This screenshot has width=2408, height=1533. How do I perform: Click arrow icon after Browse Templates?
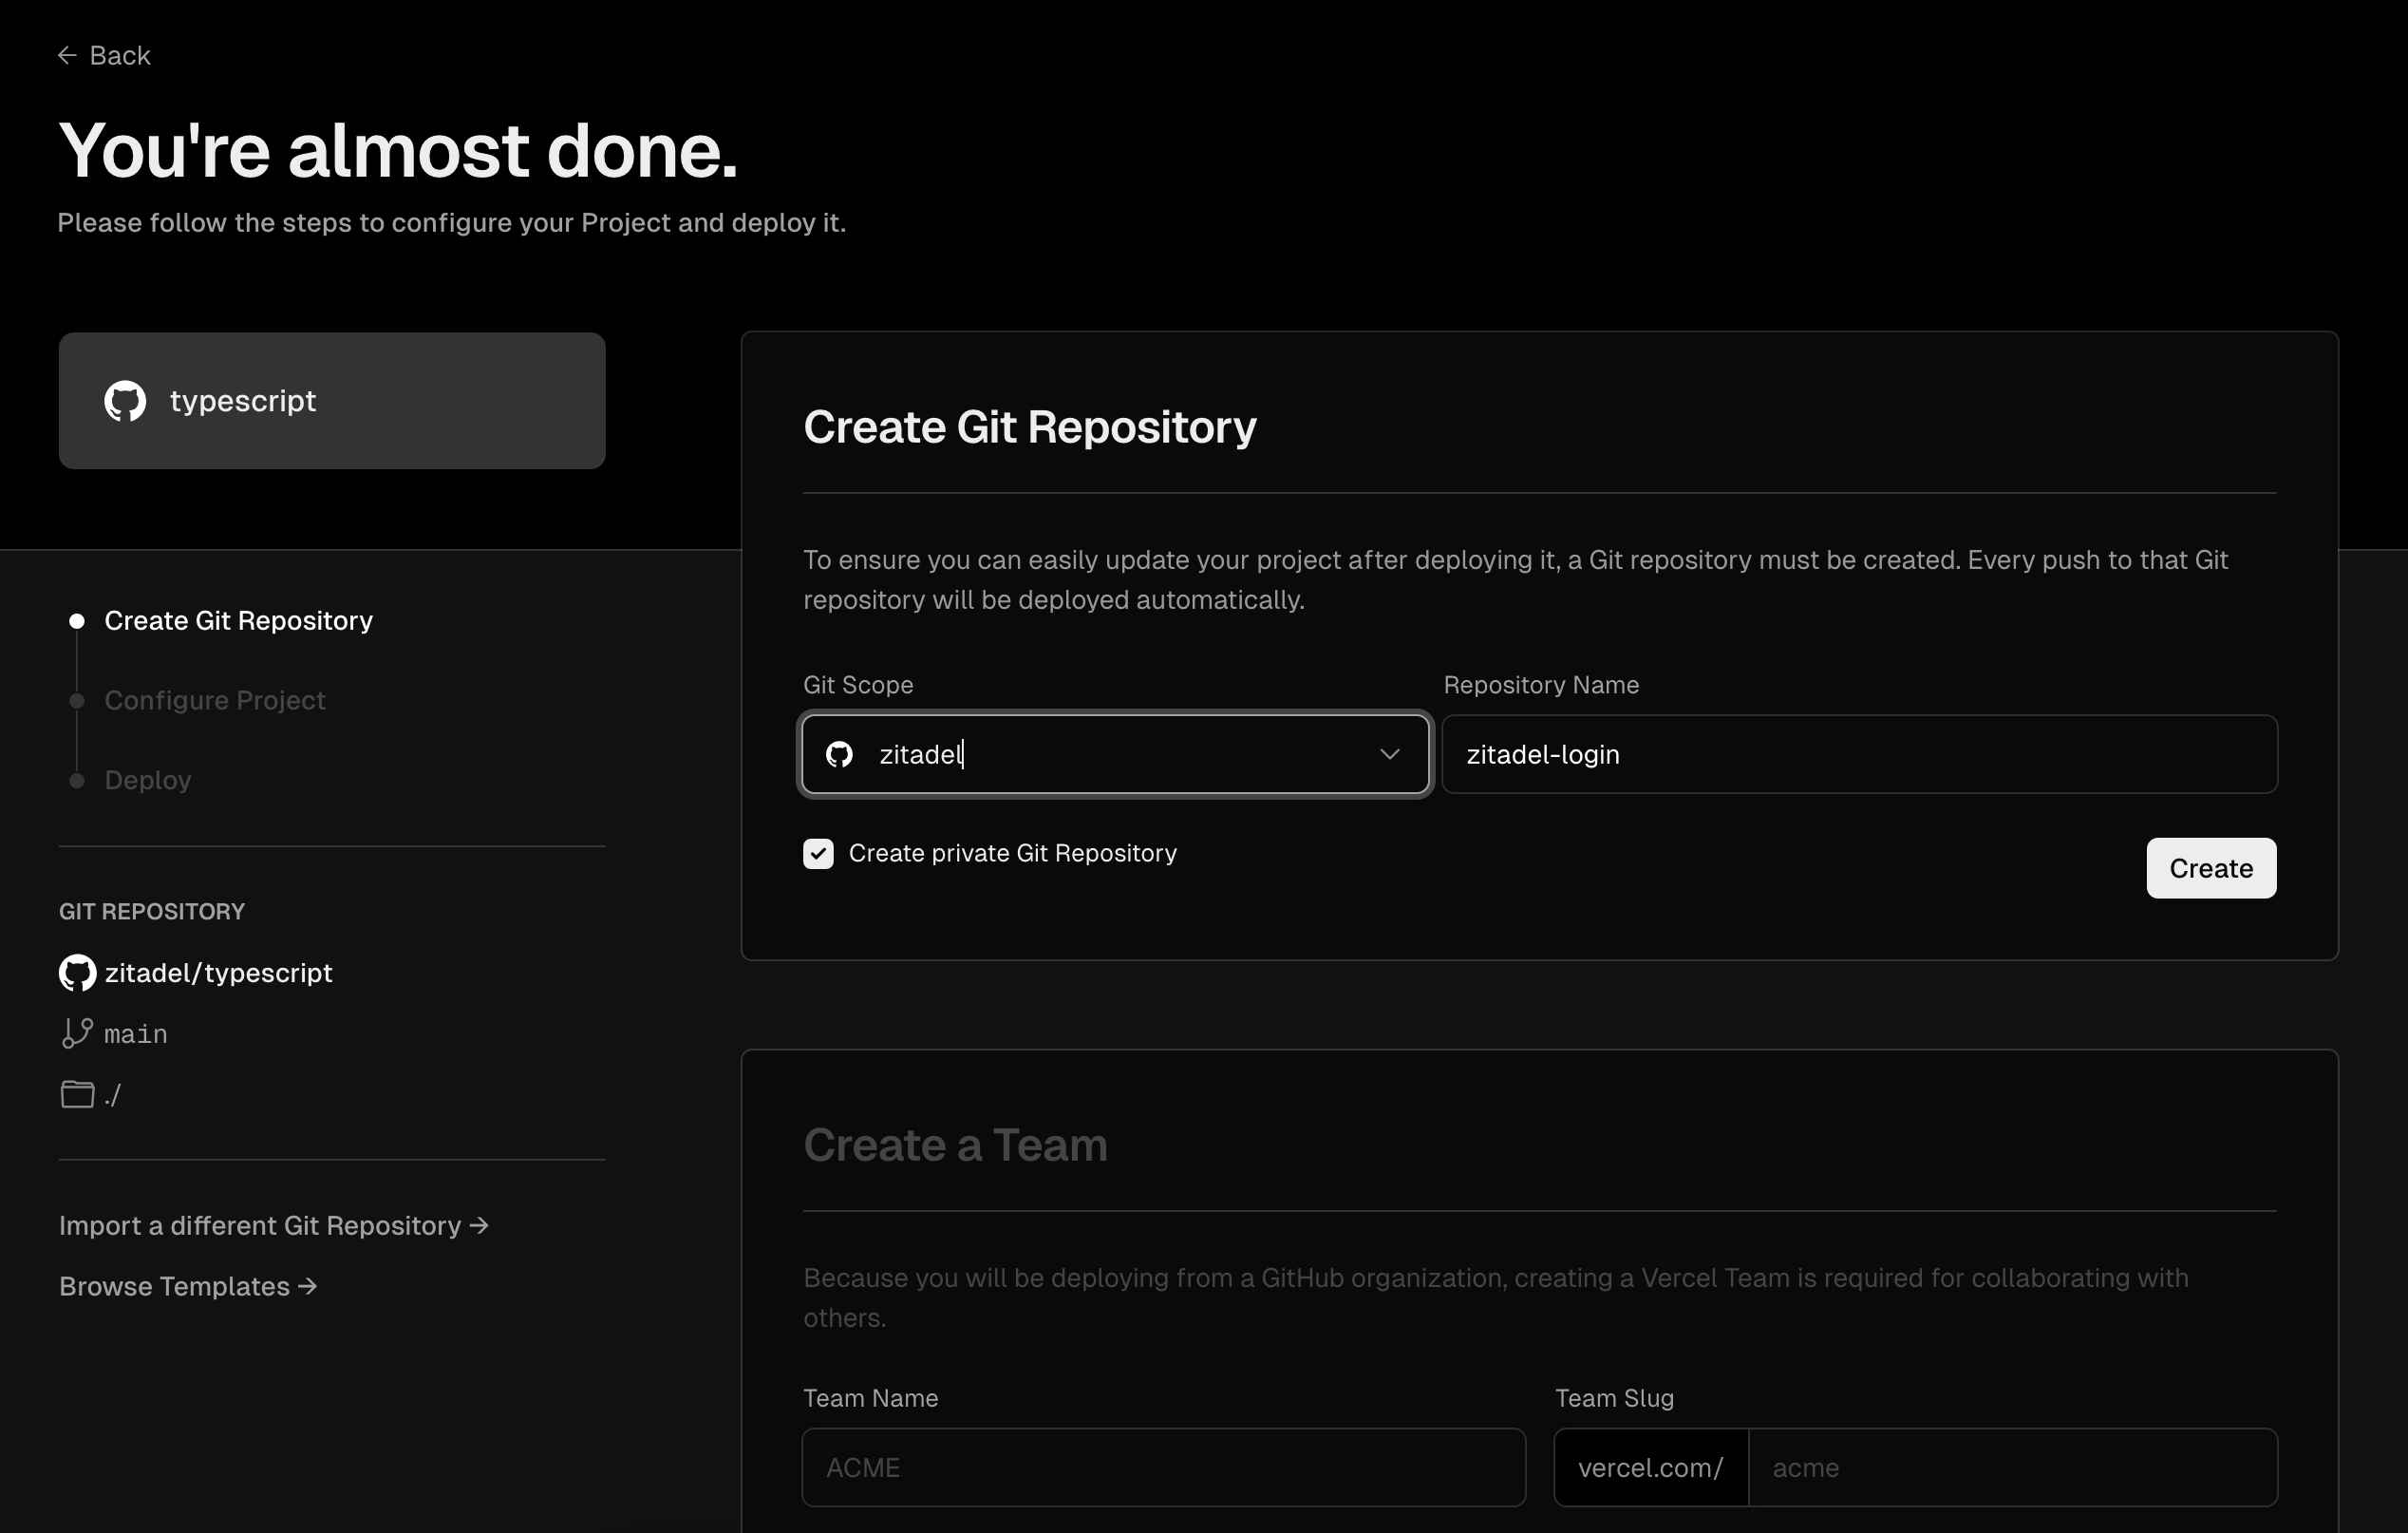click(308, 1286)
